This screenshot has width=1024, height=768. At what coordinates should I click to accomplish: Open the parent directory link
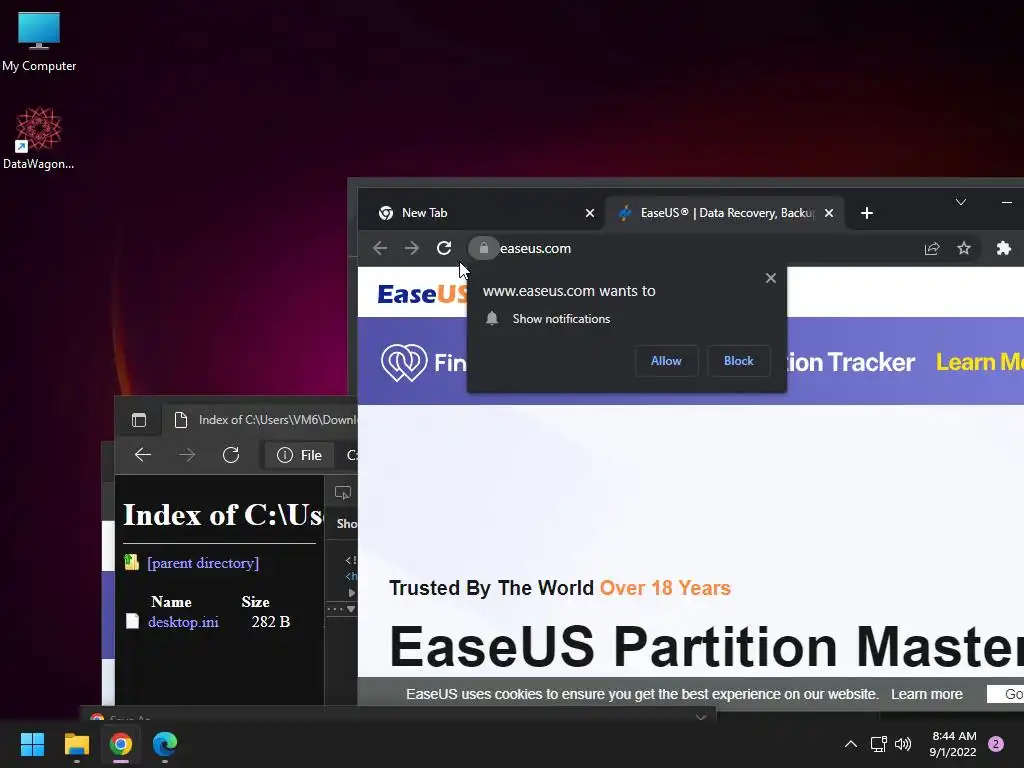(x=203, y=563)
